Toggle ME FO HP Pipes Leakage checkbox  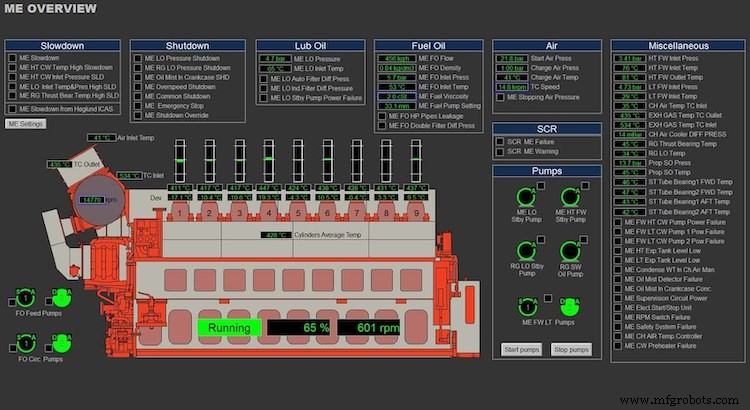381,116
